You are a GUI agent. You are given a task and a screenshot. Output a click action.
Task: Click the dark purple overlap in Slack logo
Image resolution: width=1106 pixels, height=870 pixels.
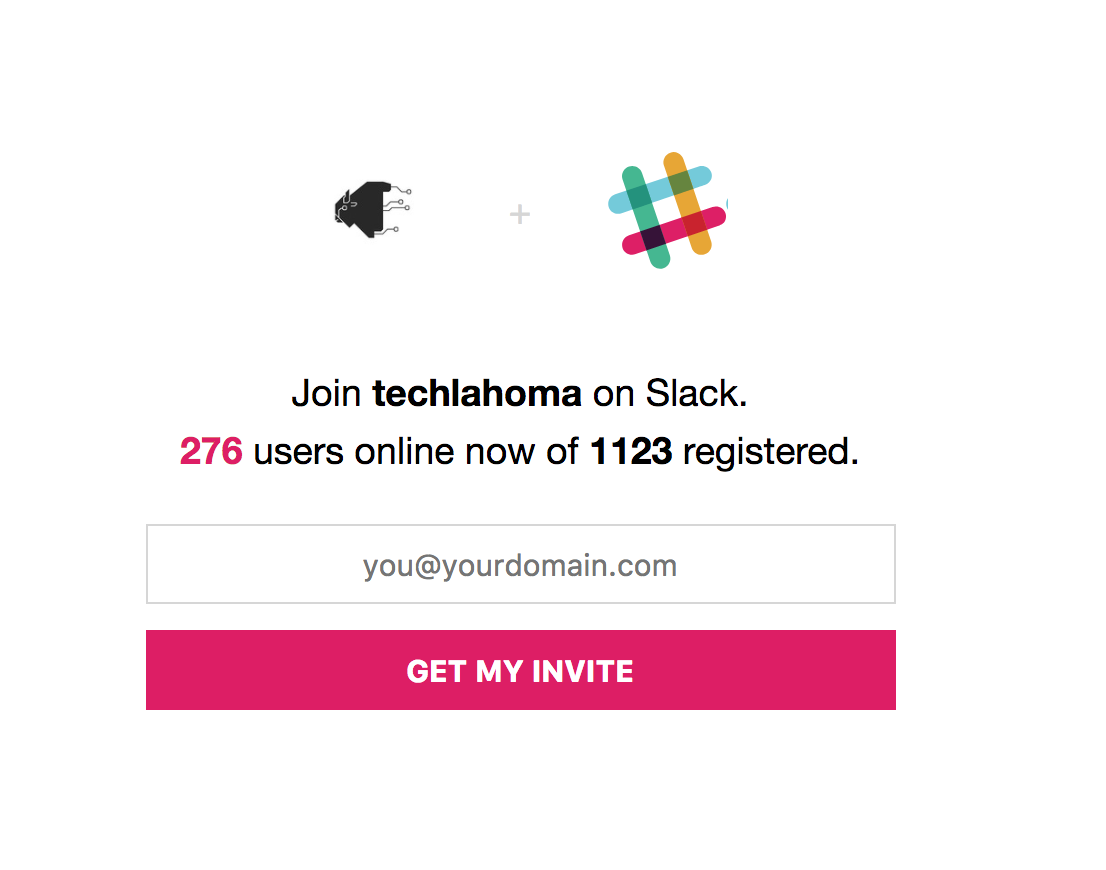654,237
